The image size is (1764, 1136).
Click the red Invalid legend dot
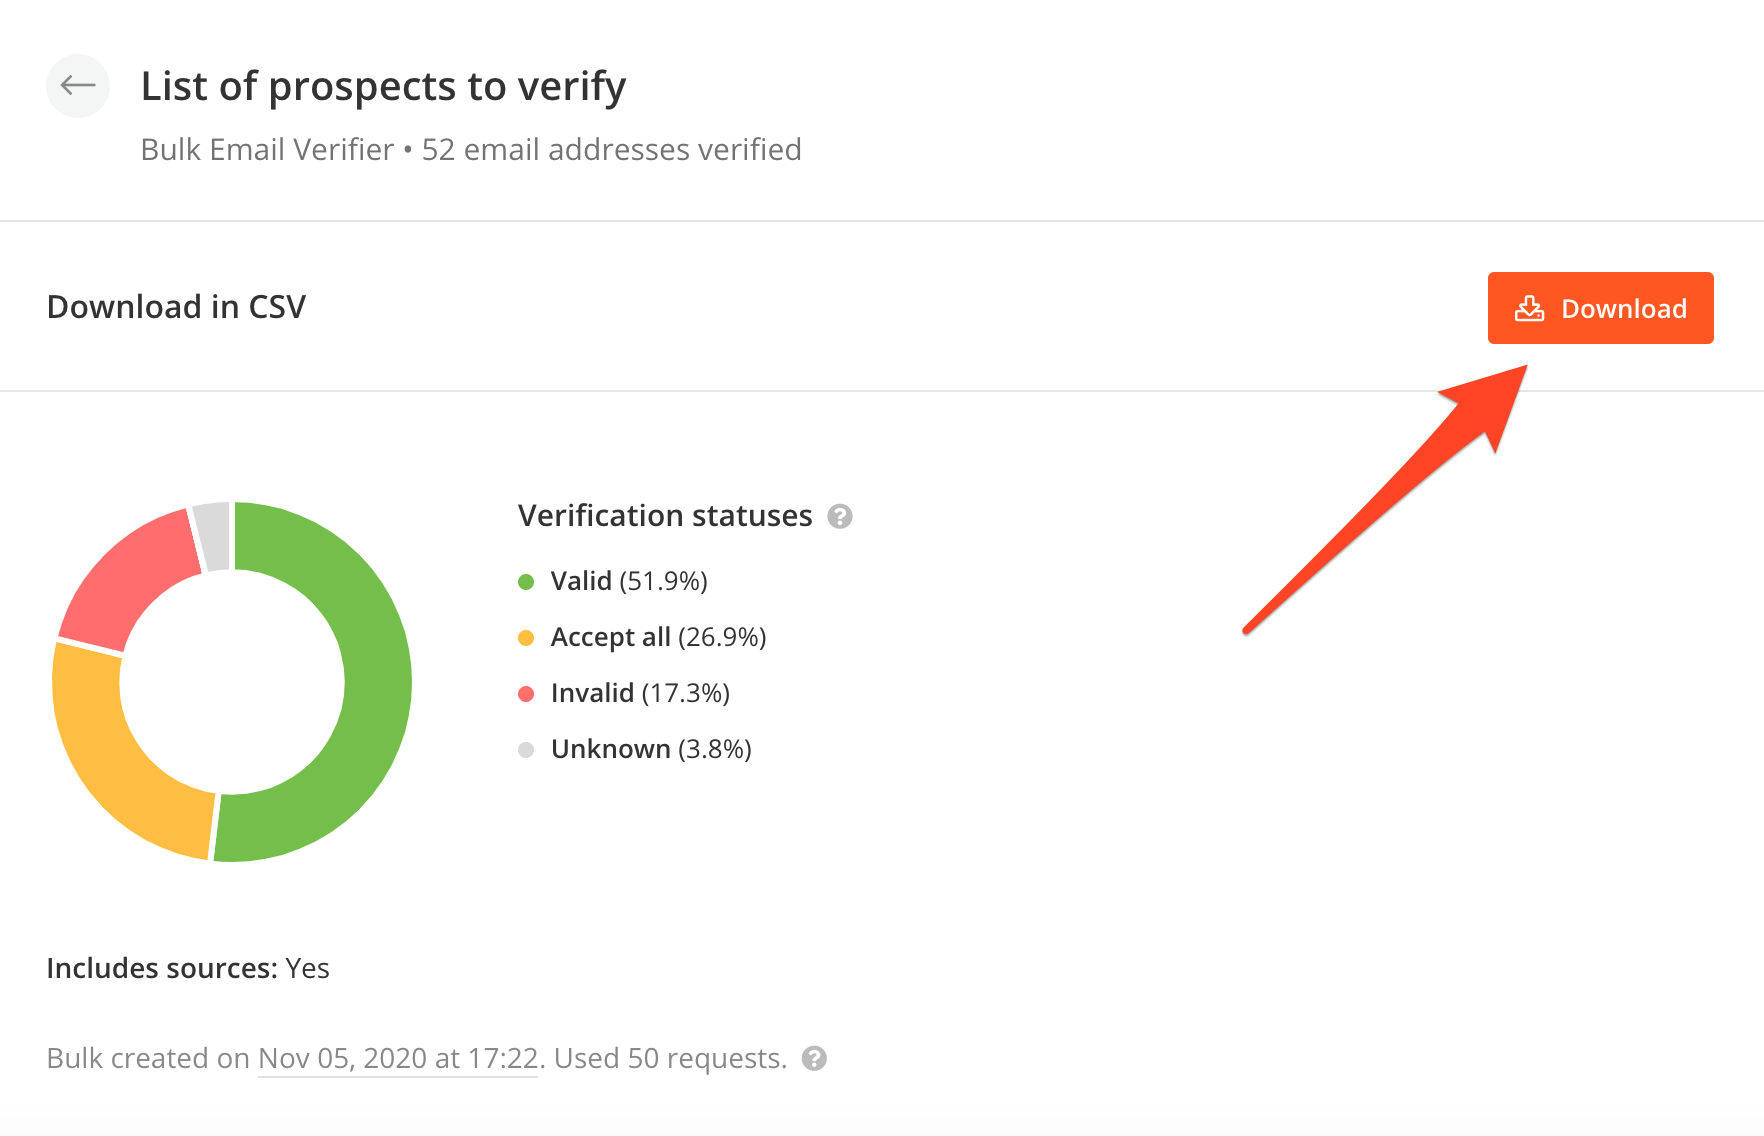point(526,694)
